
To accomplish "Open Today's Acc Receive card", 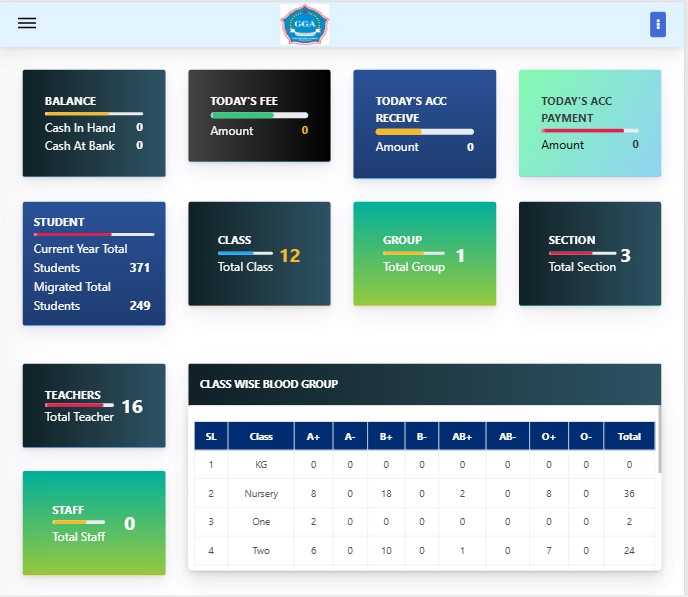I will (424, 124).
